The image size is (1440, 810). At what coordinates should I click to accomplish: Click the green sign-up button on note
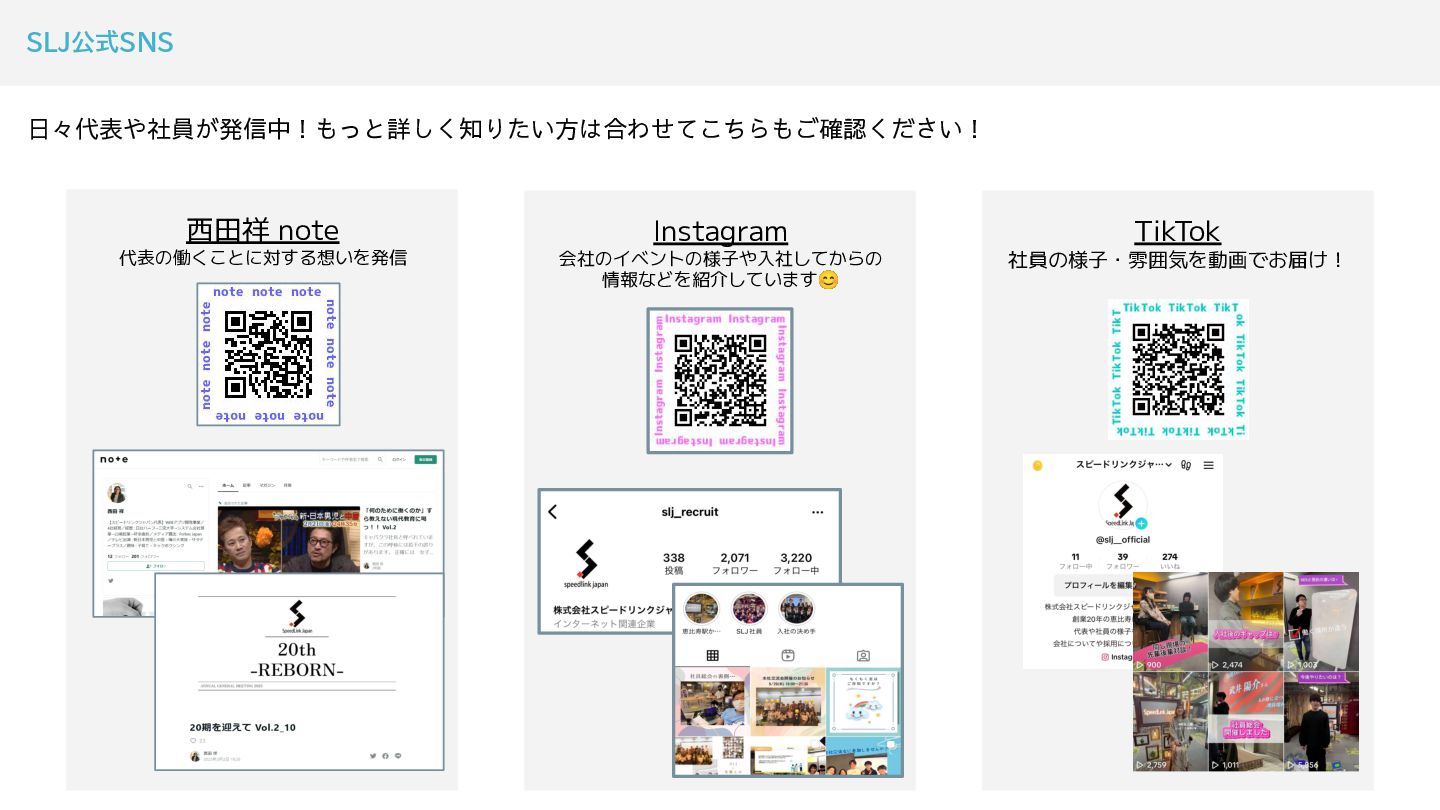(x=426, y=459)
